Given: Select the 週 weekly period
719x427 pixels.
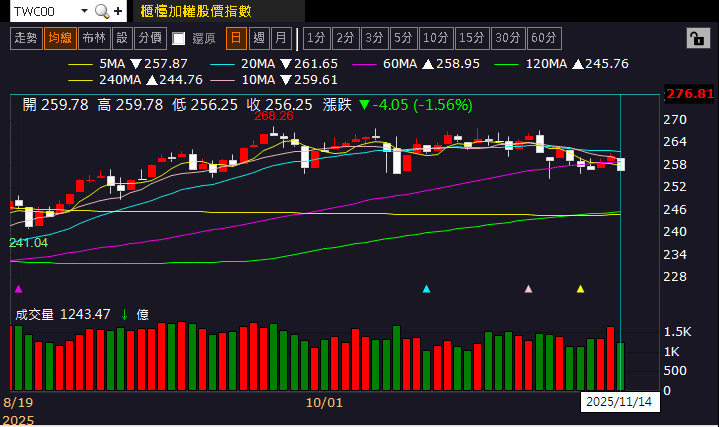Looking at the screenshot, I should point(259,38).
